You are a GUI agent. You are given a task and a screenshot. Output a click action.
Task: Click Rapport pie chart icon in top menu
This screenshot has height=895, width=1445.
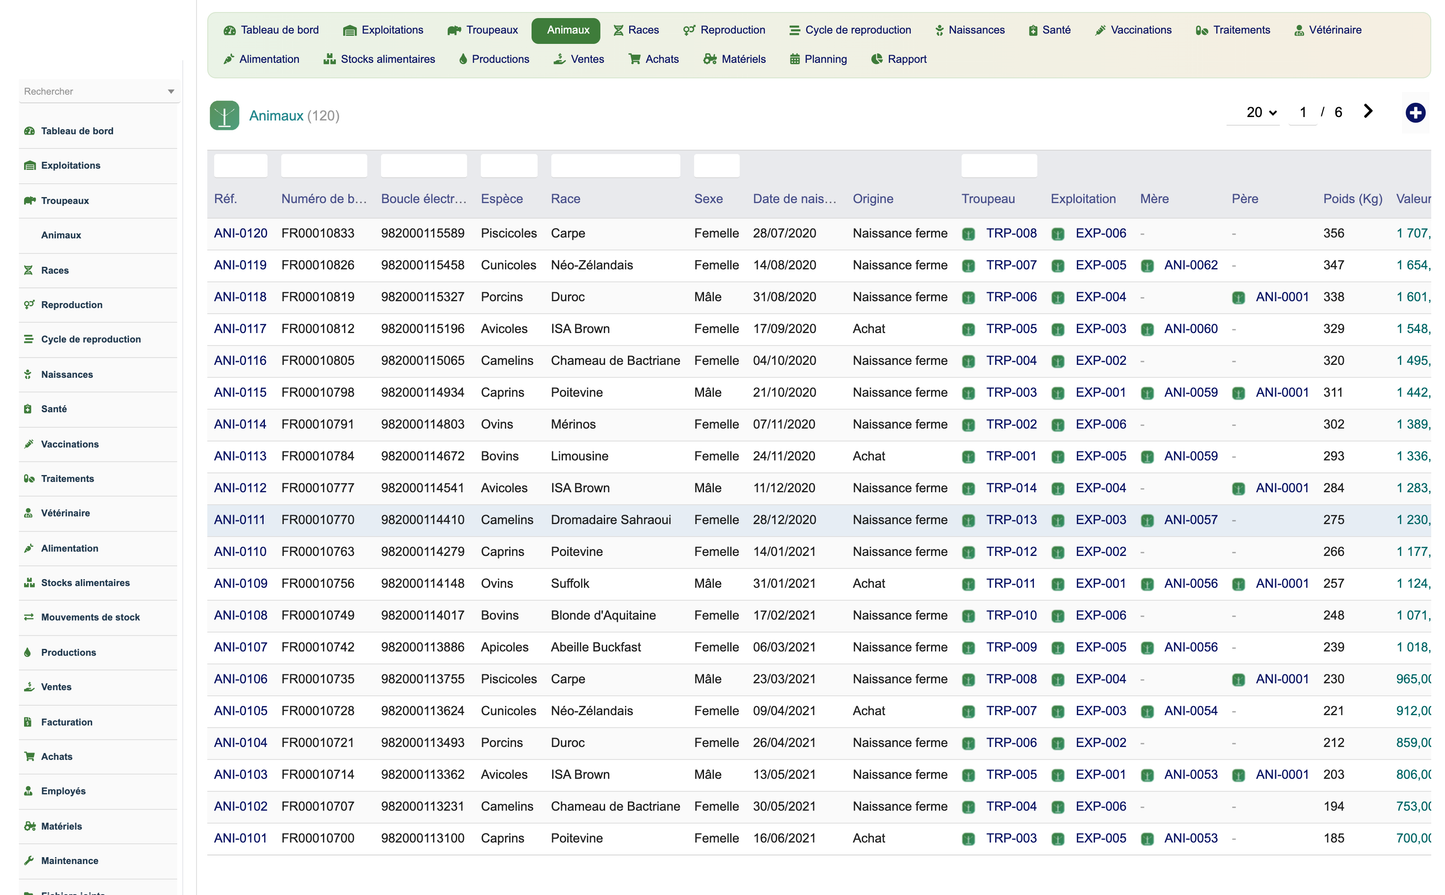pos(877,60)
